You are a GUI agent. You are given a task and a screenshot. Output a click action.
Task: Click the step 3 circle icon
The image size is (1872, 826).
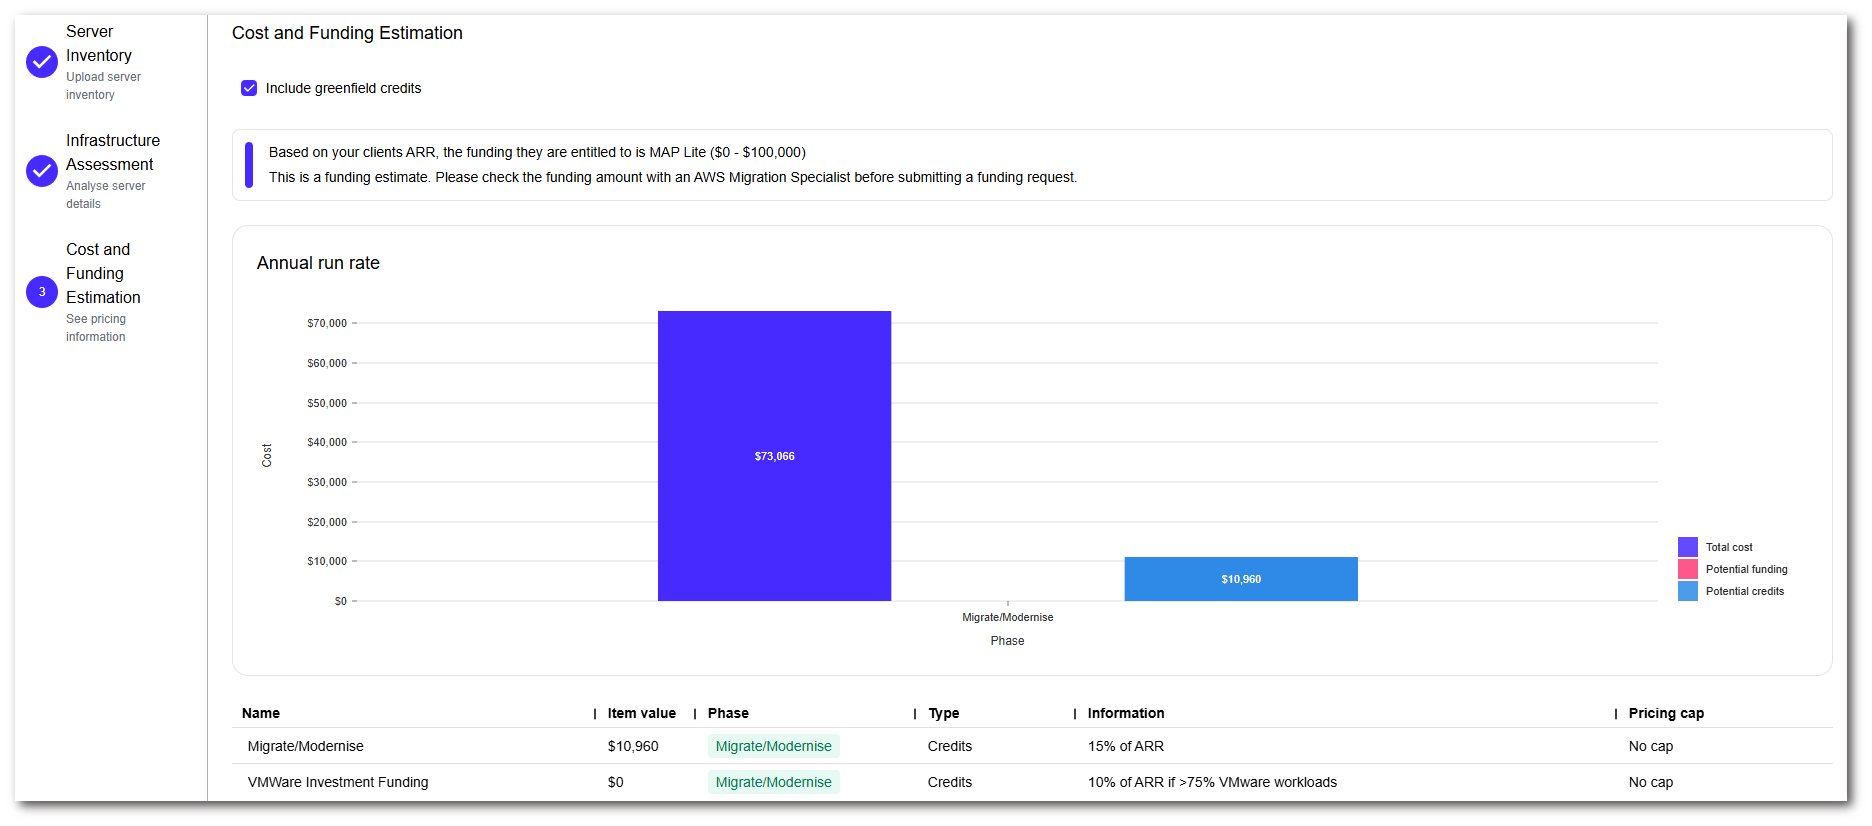point(42,292)
